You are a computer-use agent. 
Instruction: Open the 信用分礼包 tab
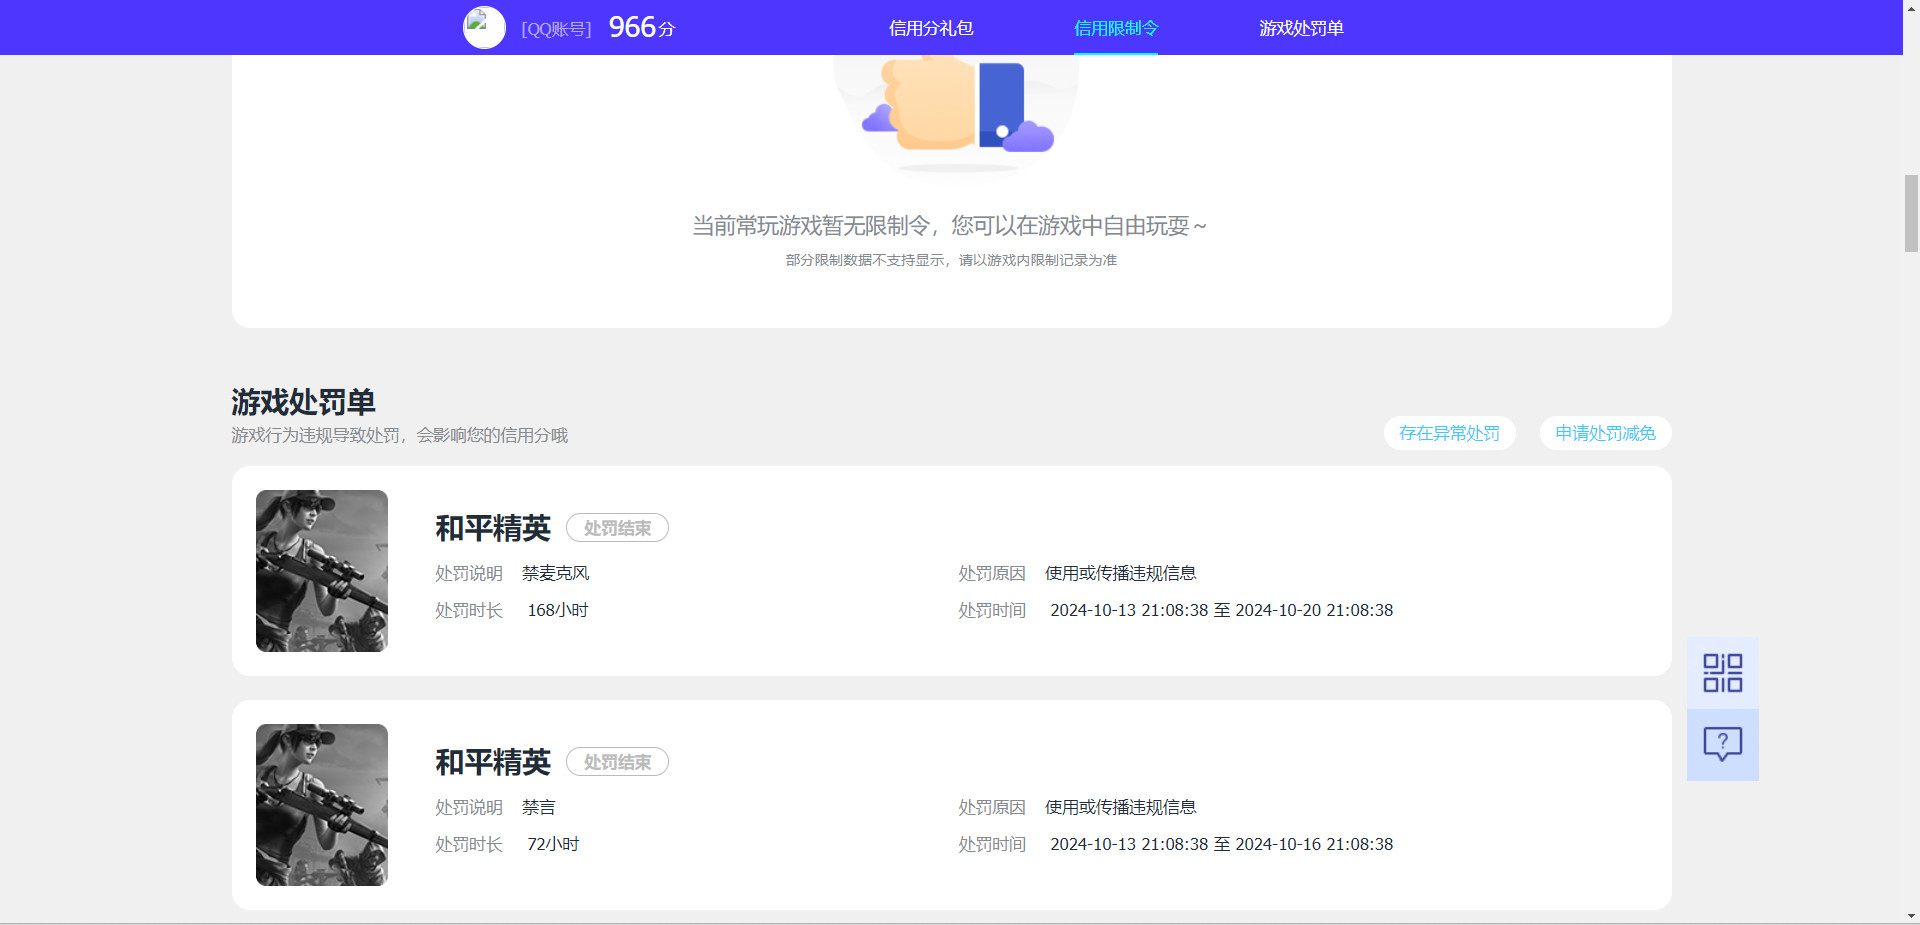coord(931,28)
